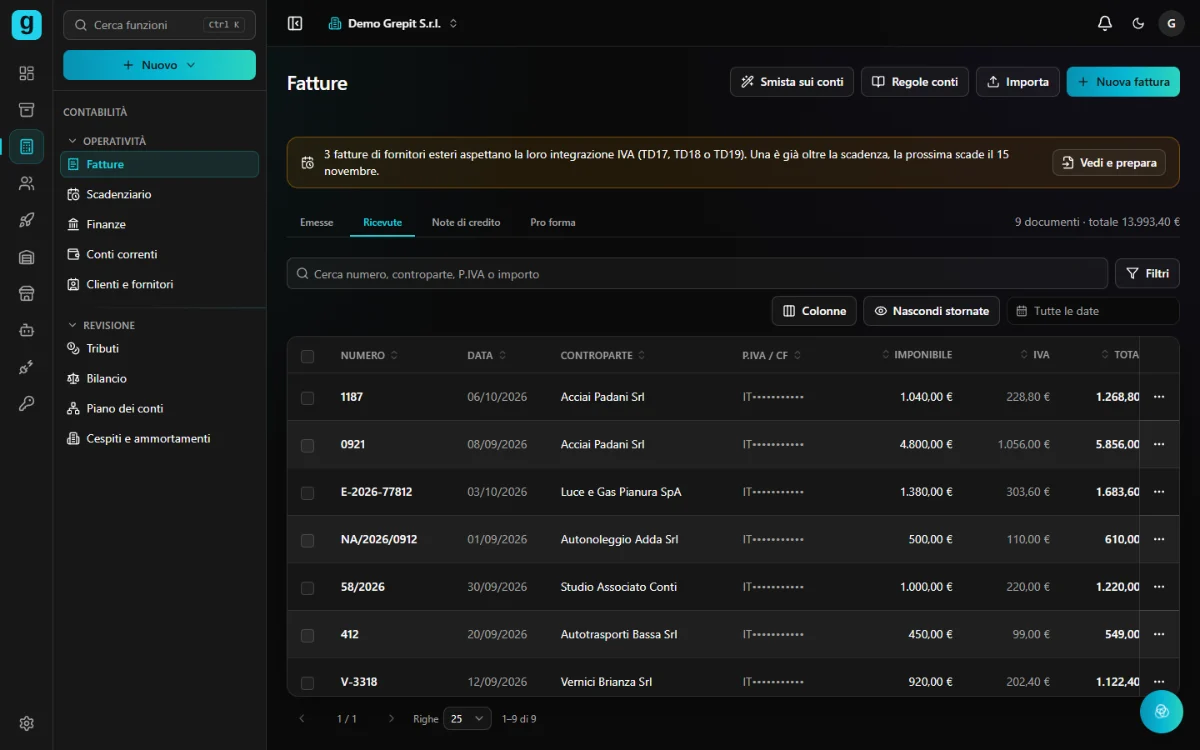Click the archive box icon in the rail
The width and height of the screenshot is (1200, 750).
coord(26,110)
